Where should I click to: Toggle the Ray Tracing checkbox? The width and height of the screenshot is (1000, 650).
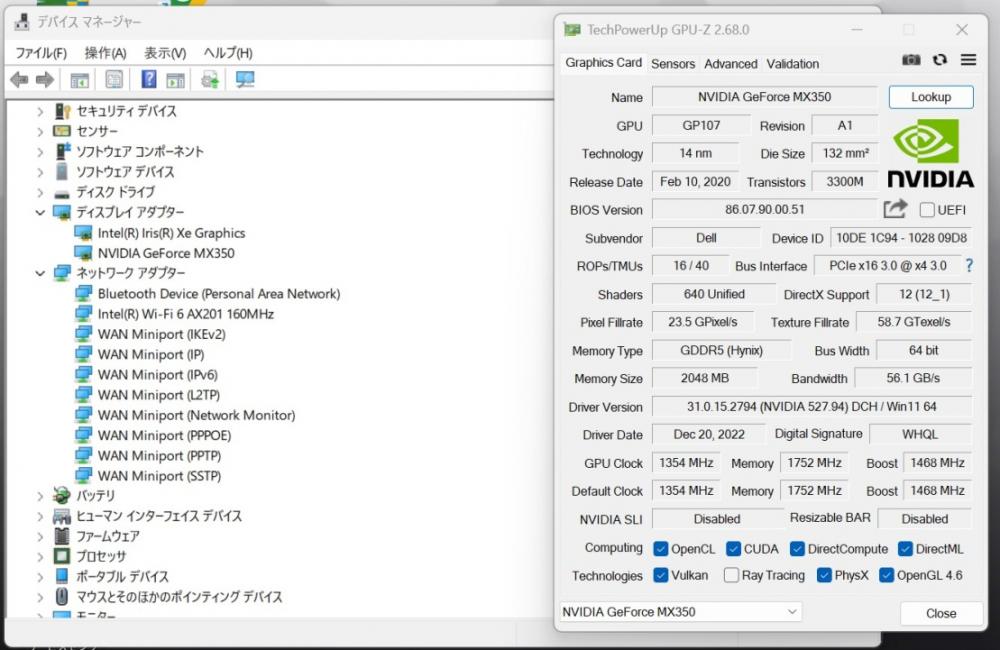(731, 575)
